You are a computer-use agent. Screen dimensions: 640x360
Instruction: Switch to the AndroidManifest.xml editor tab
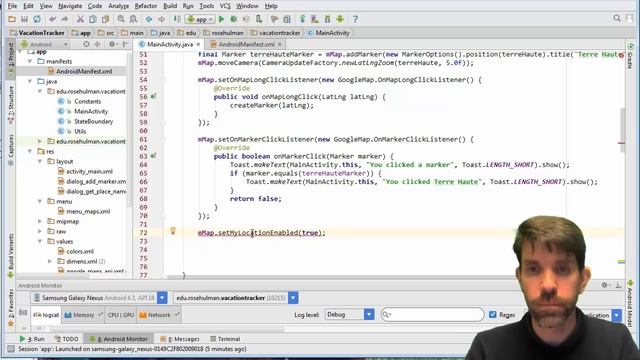point(246,44)
